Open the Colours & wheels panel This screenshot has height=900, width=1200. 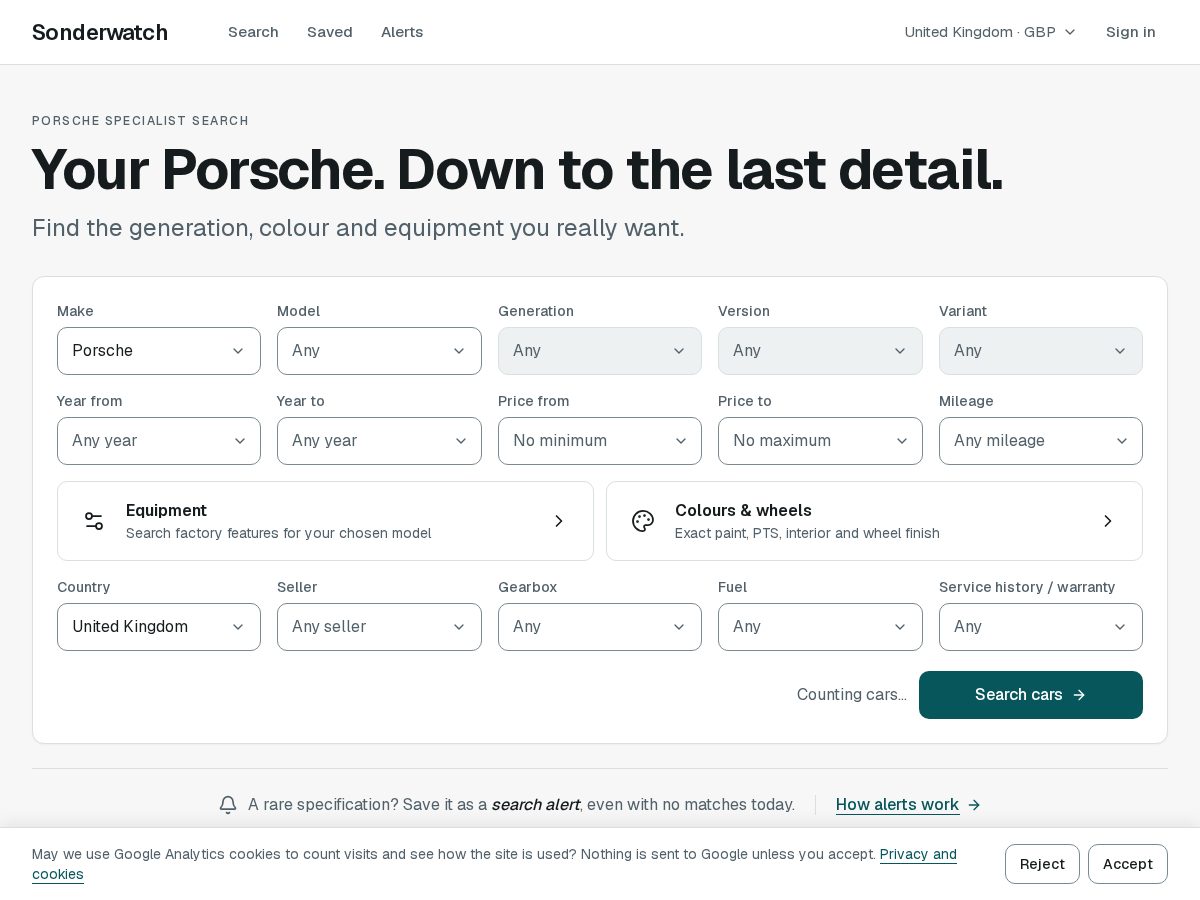point(874,521)
